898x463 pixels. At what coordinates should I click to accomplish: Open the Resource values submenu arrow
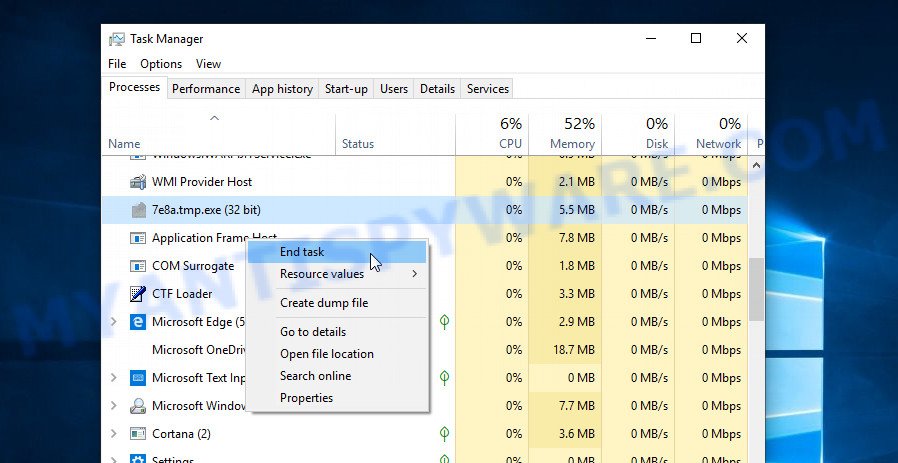pyautogui.click(x=415, y=274)
